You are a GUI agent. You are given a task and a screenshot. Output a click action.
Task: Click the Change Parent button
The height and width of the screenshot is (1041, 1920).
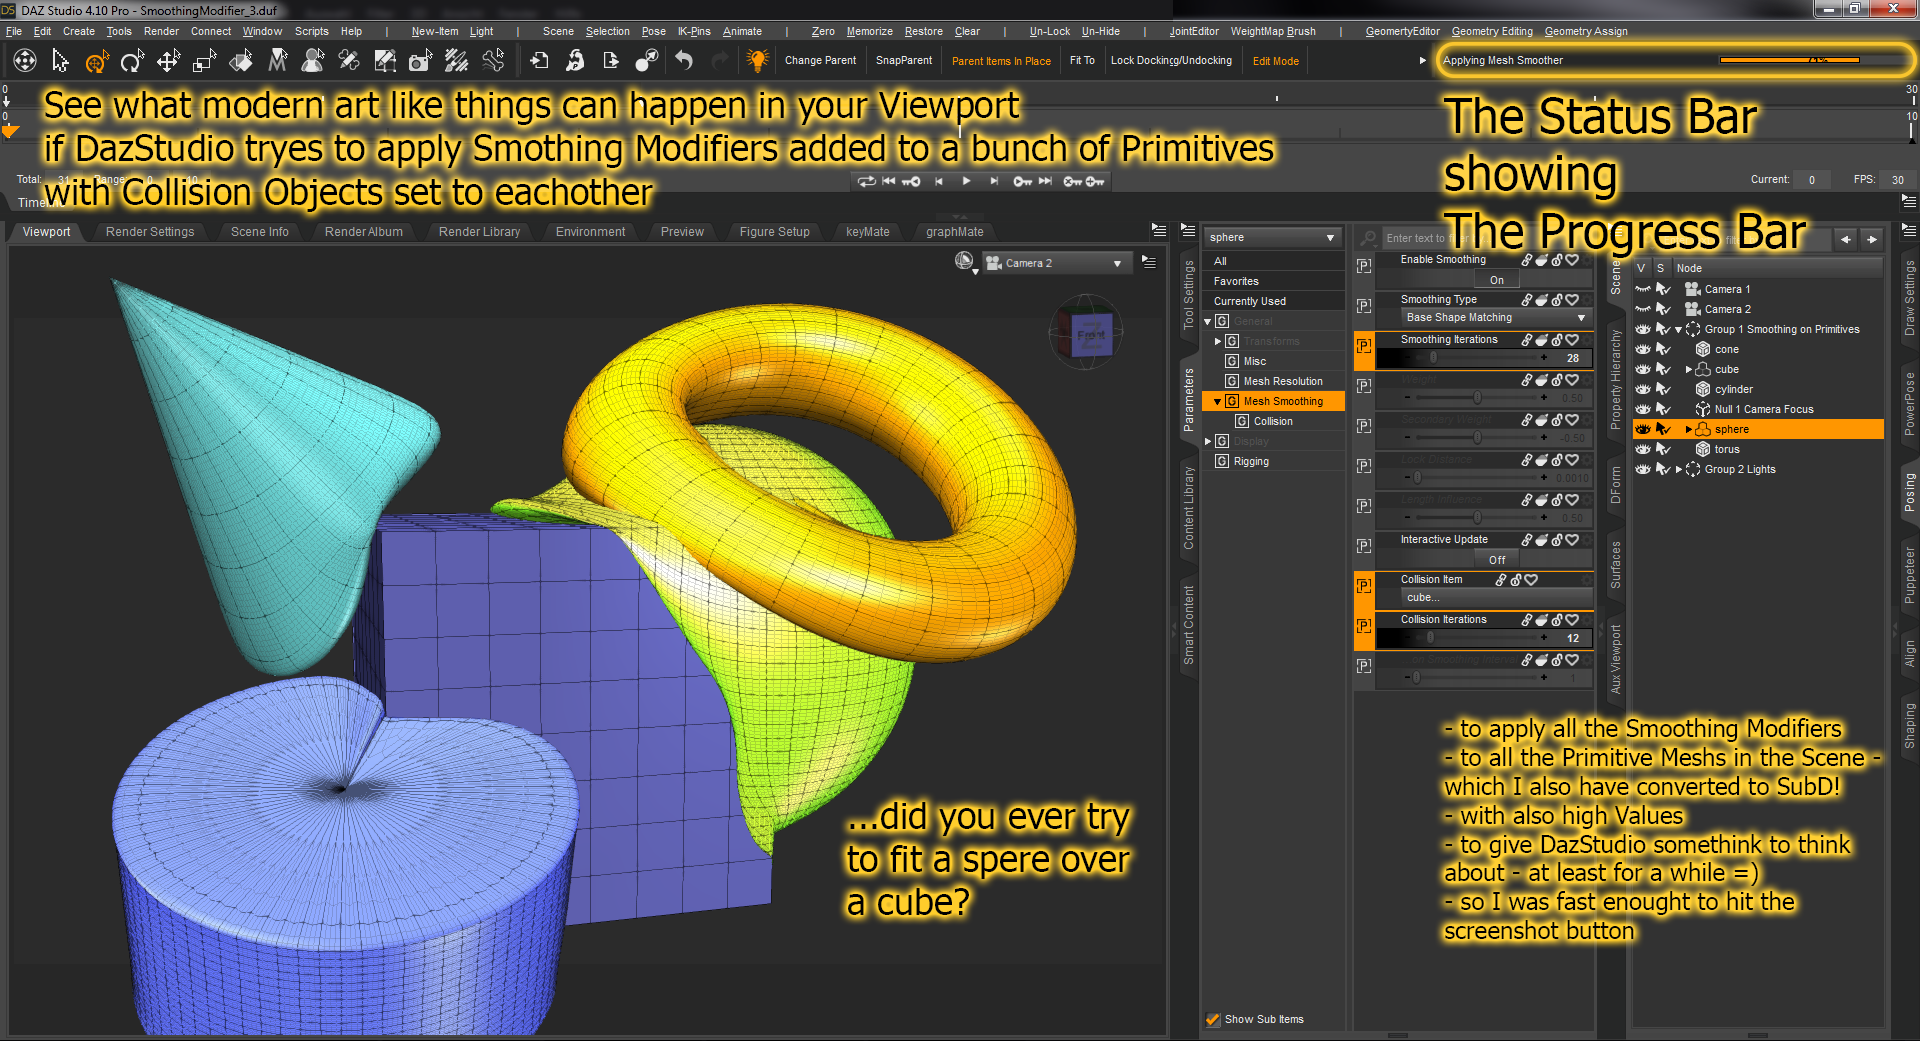(820, 61)
